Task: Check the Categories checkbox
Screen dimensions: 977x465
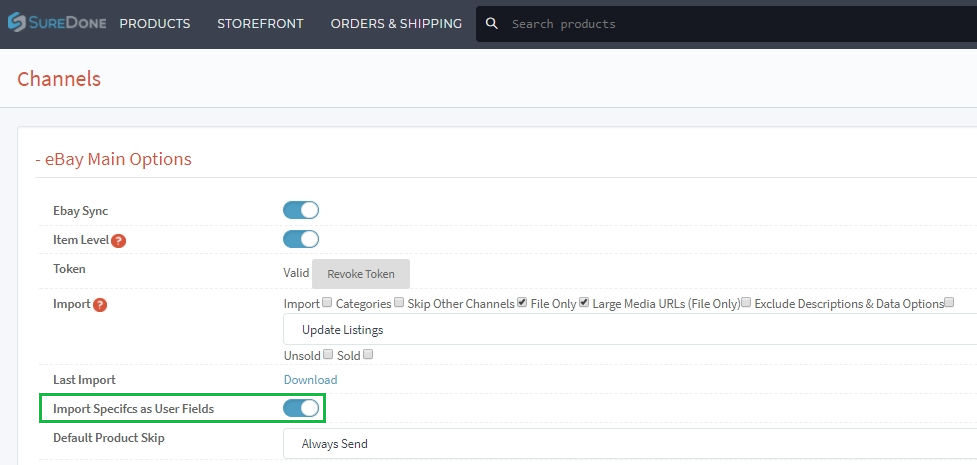Action: point(399,303)
